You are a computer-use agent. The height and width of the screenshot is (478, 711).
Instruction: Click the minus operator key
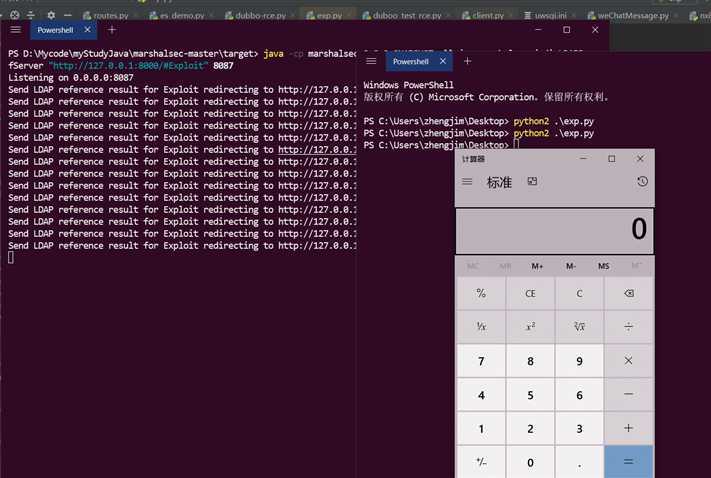628,395
